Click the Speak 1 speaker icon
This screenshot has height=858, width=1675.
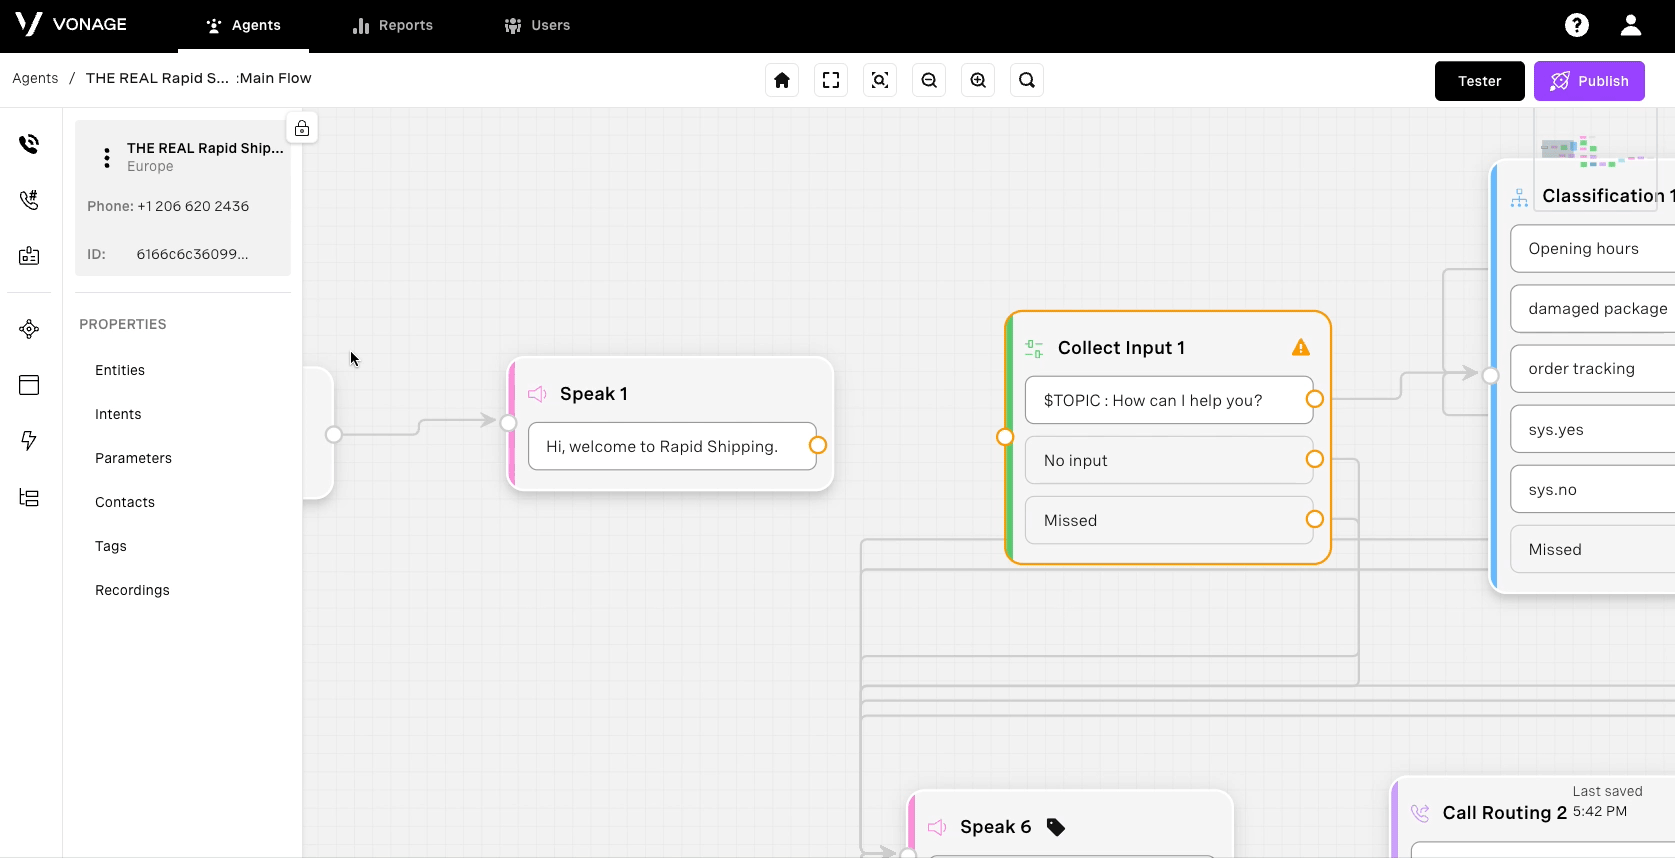tap(537, 394)
